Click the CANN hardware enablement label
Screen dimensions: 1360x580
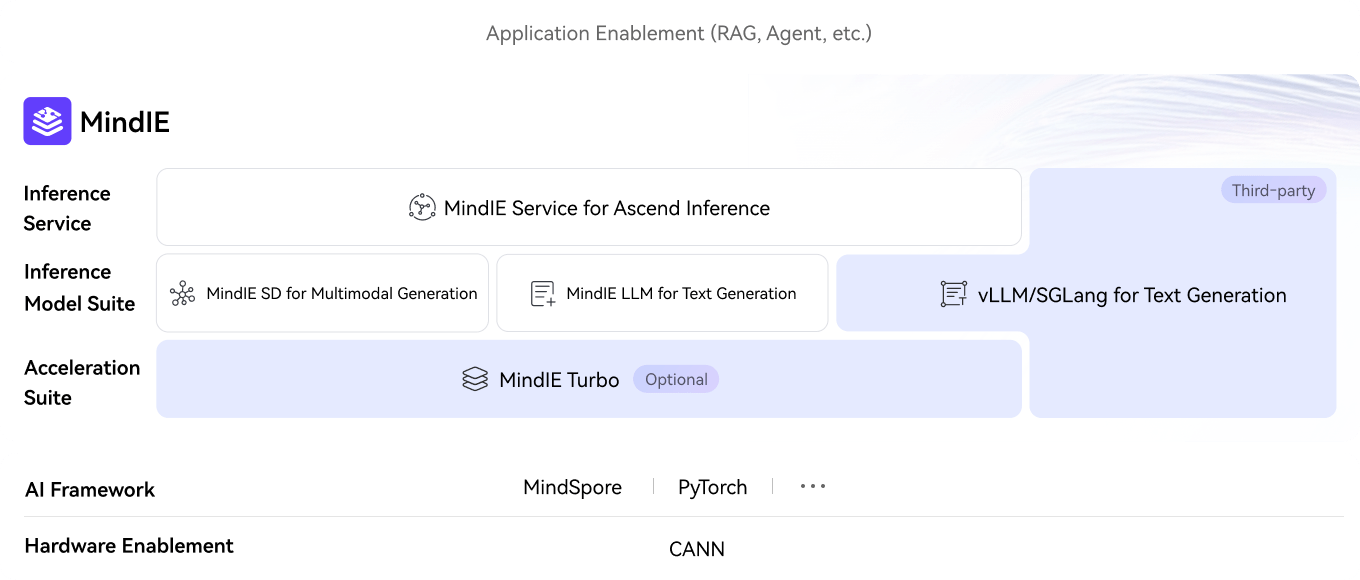[696, 548]
